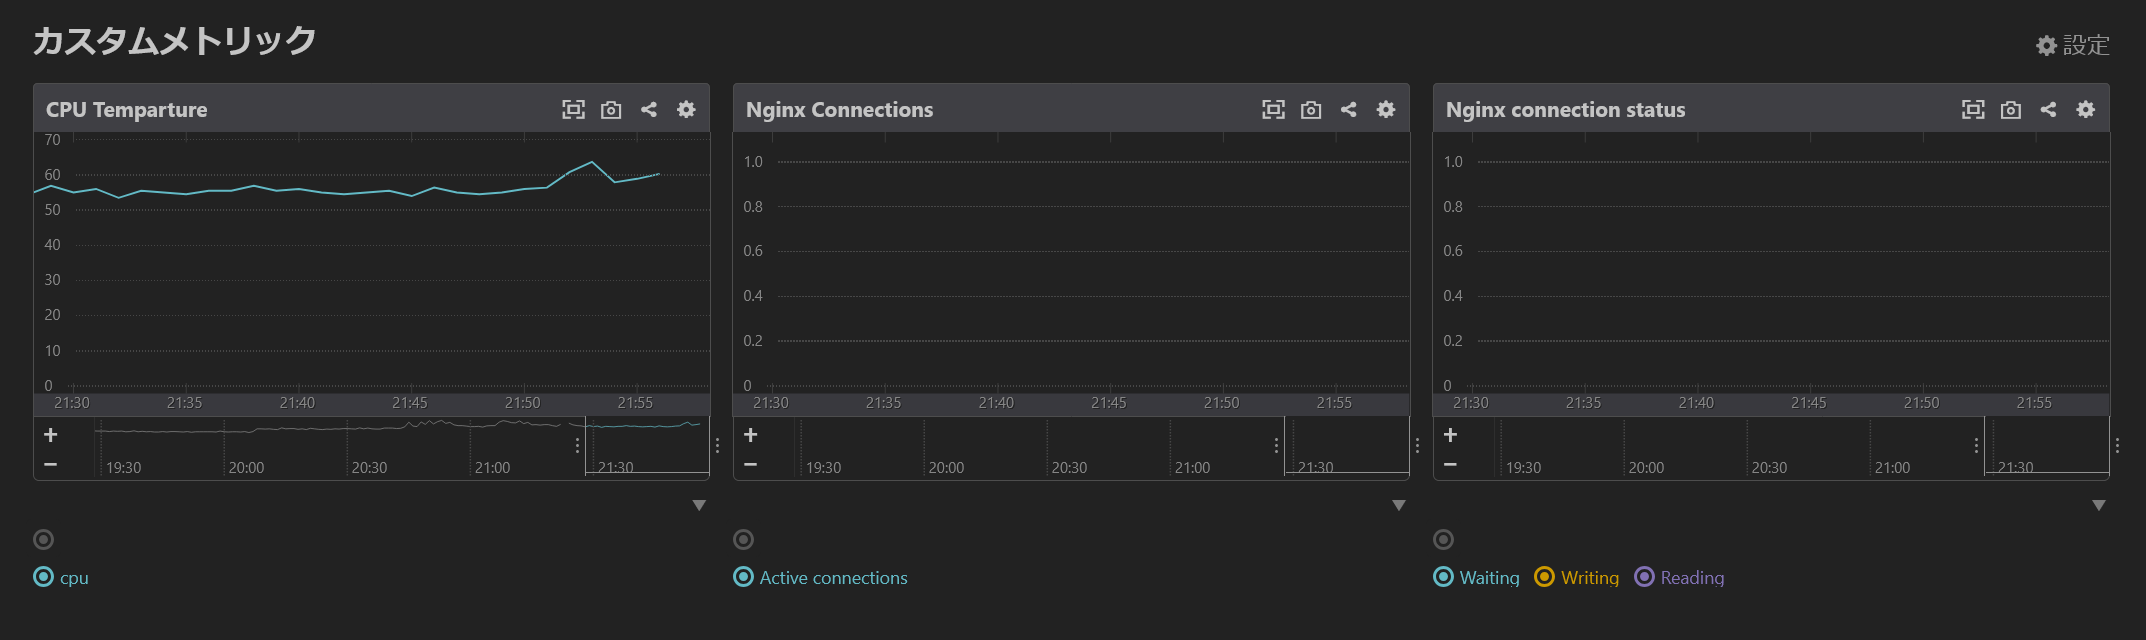The width and height of the screenshot is (2146, 640).
Task: Fullscreen the Nginx connection status graph
Action: pos(1973,110)
